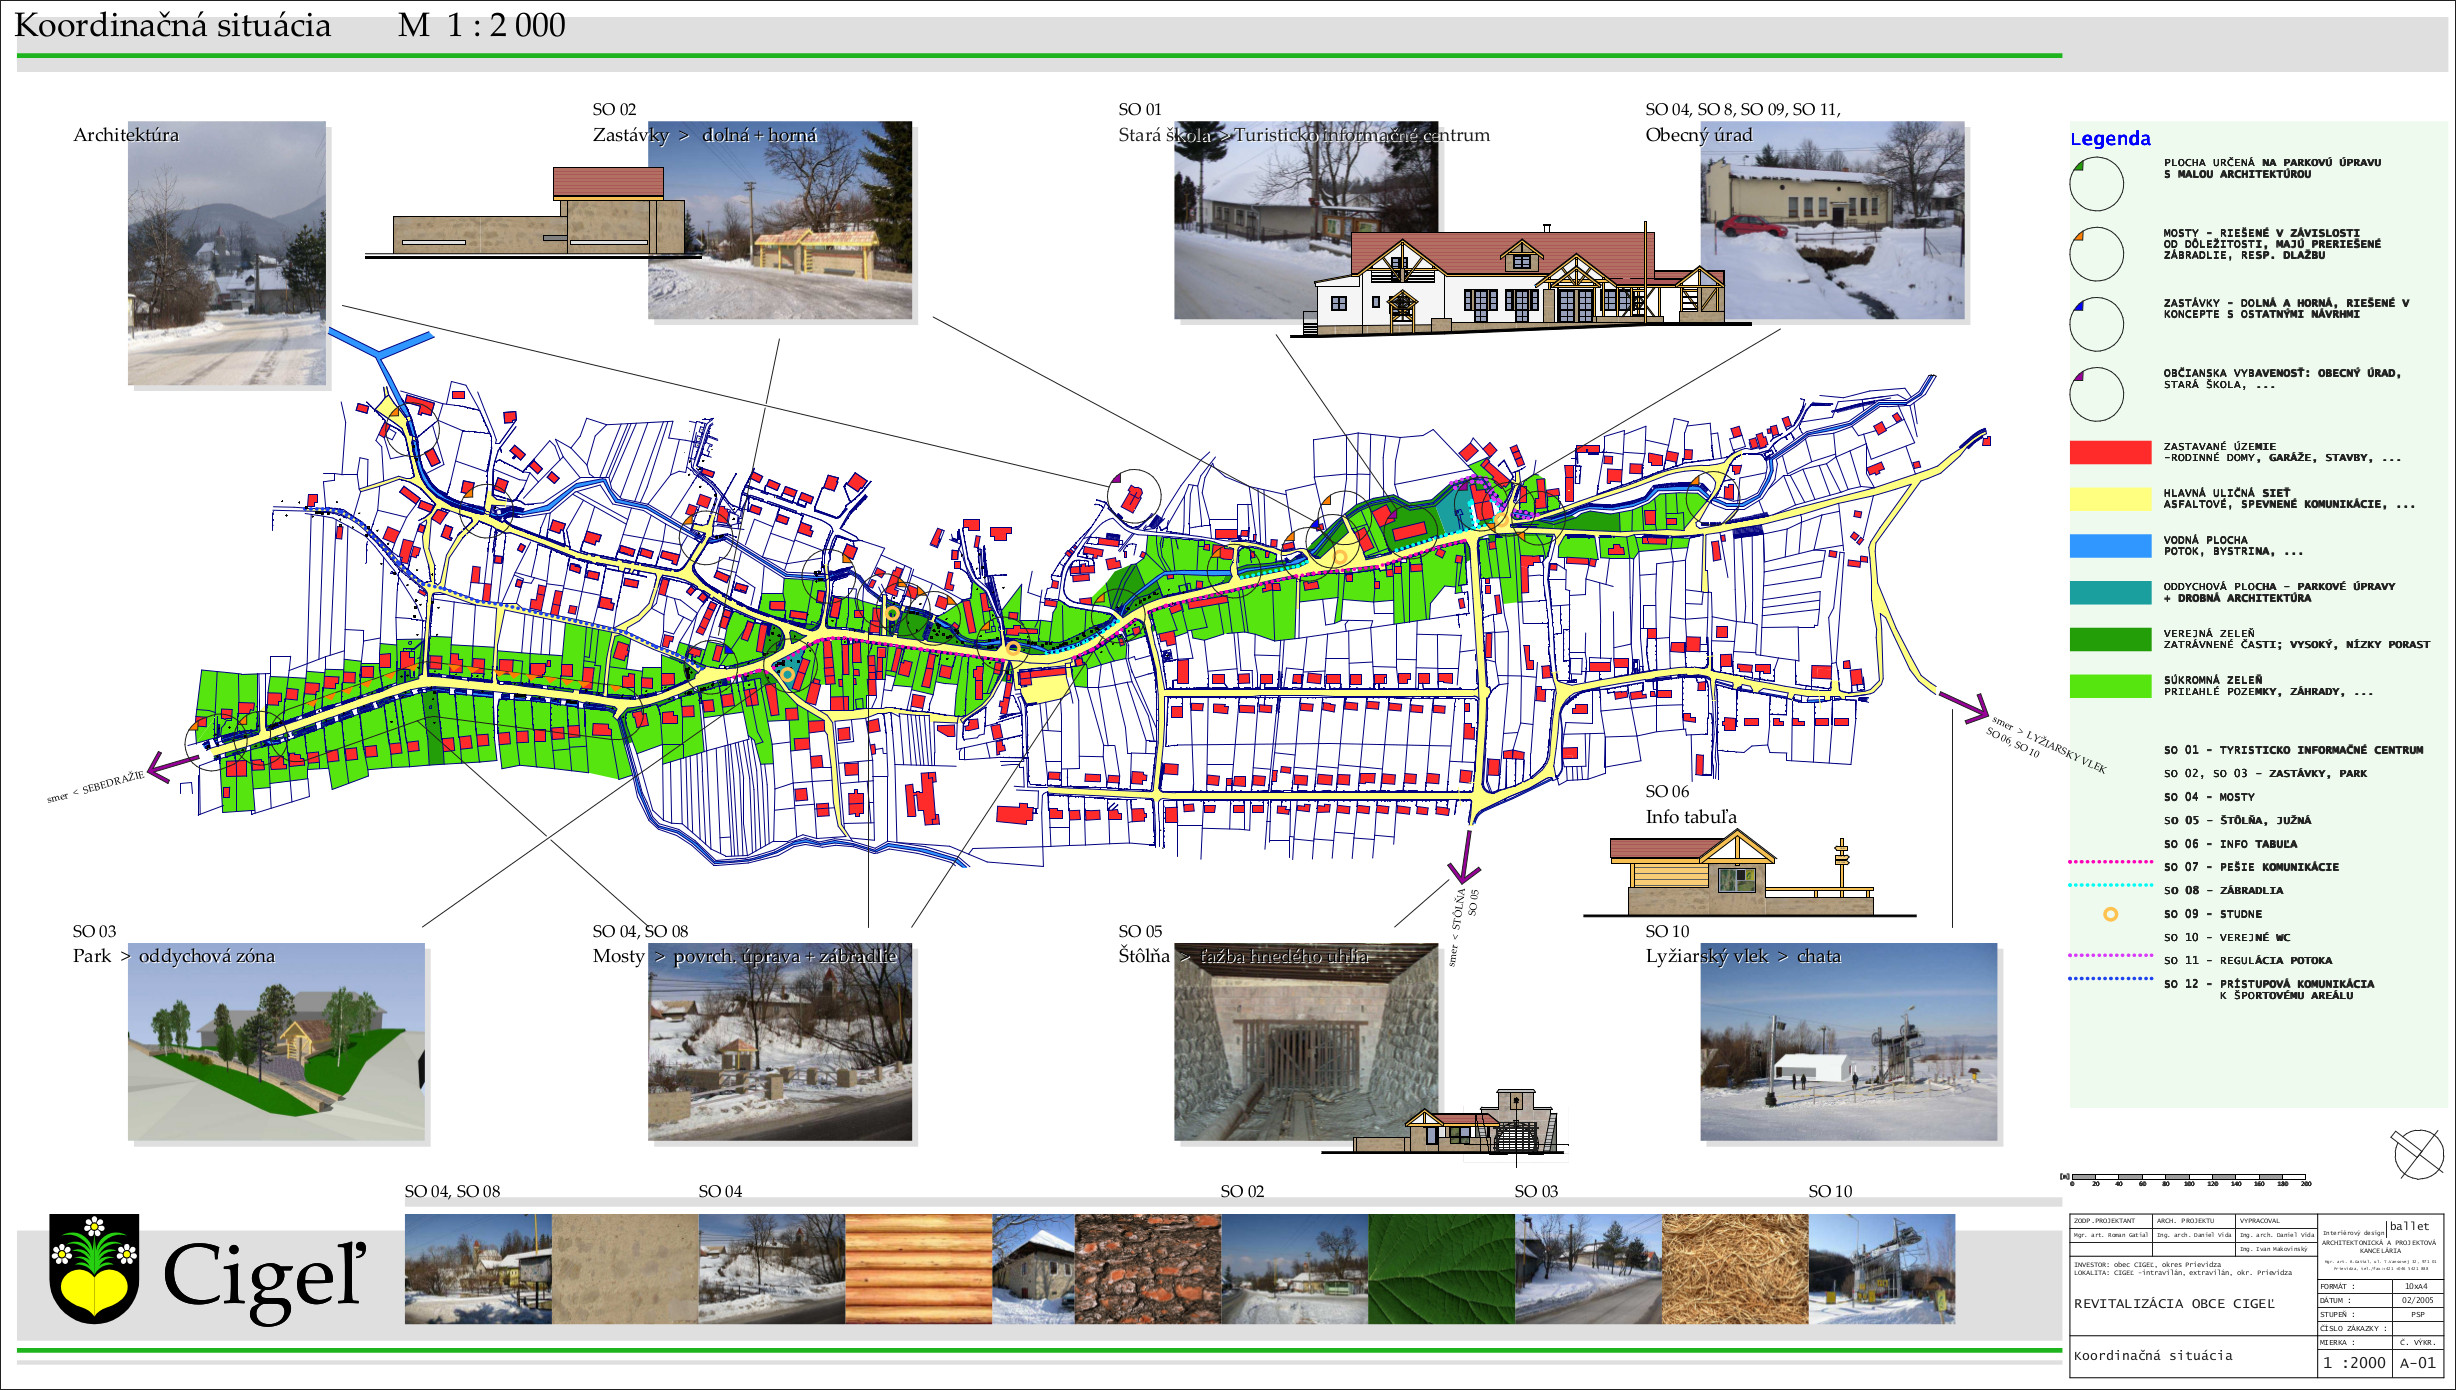Pick the light green Súkromná zeleň swatch
This screenshot has width=2456, height=1390.
pyautogui.click(x=2110, y=685)
